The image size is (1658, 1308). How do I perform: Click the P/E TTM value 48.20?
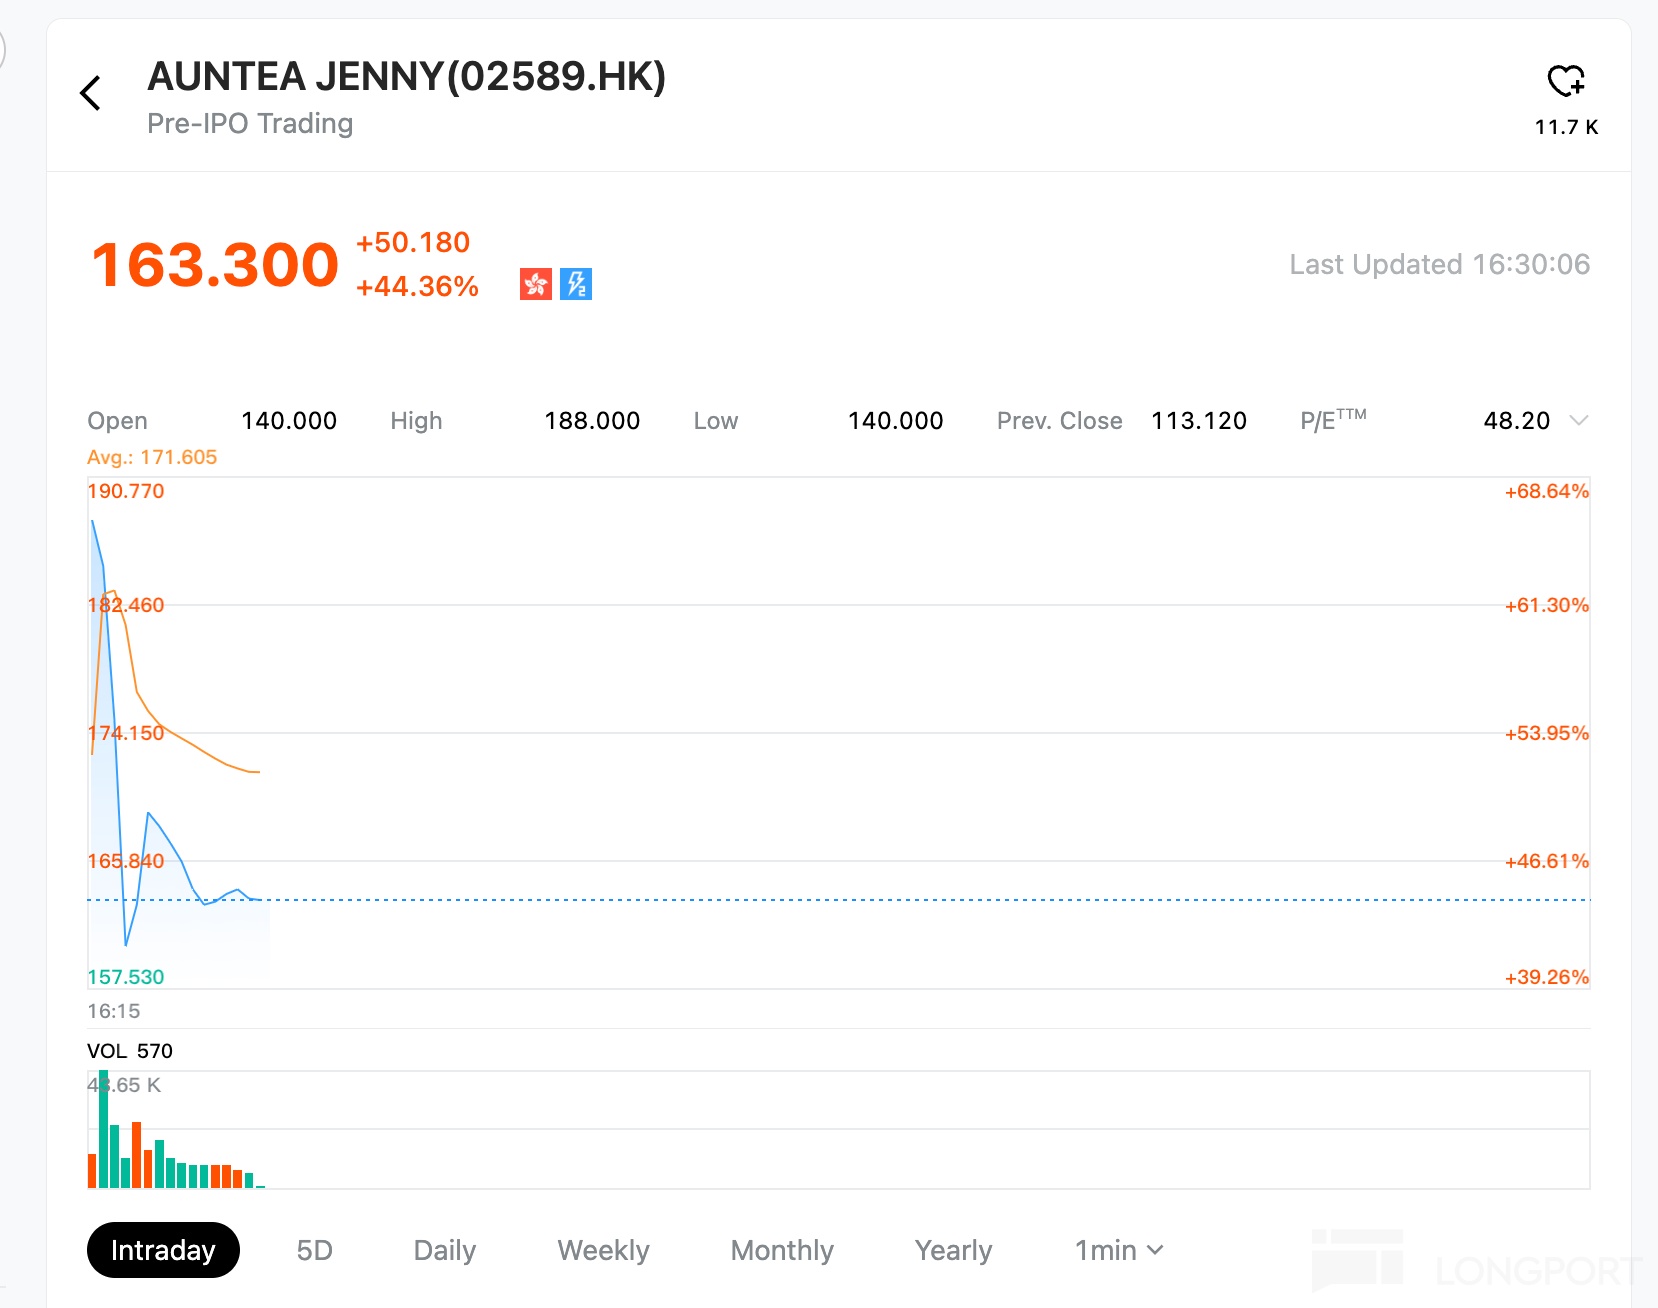[1517, 420]
